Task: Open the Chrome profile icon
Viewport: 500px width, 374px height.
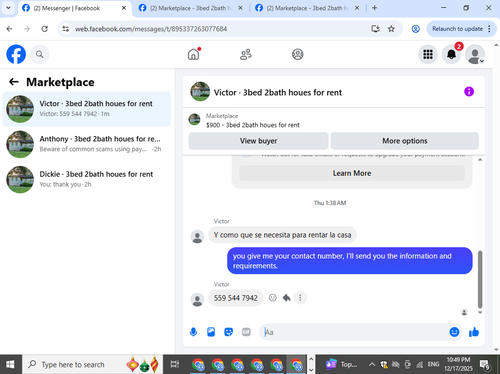Action: 415,29
